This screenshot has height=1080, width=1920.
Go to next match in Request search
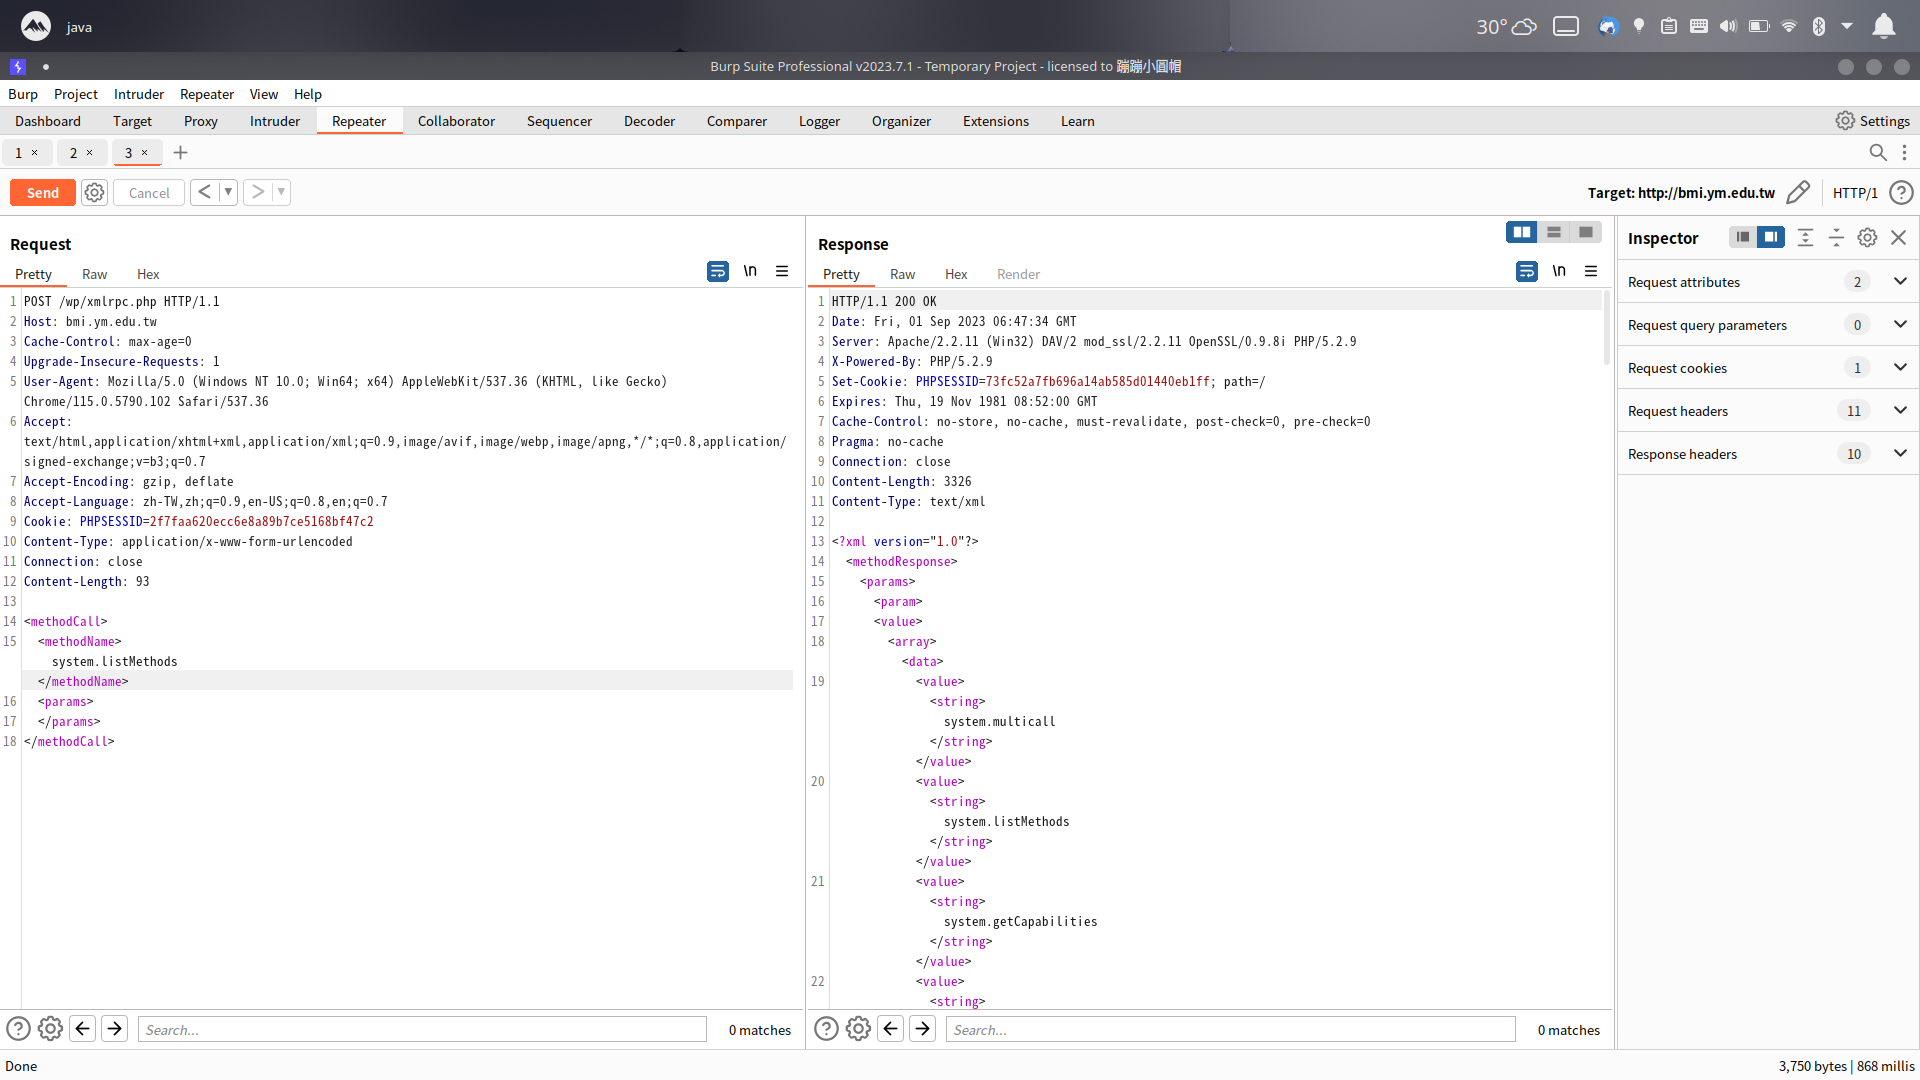[x=115, y=1029]
